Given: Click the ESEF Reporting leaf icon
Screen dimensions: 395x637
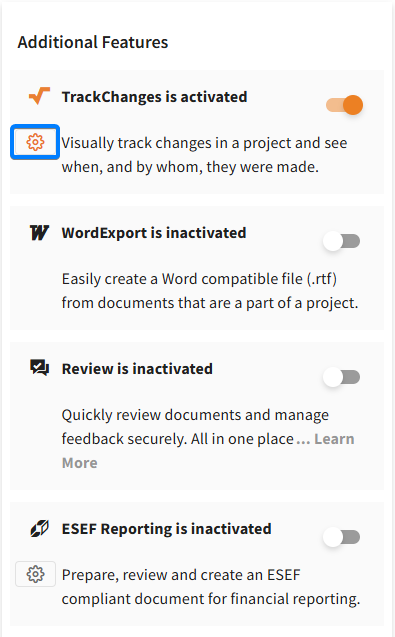Looking at the screenshot, I should pos(39,528).
